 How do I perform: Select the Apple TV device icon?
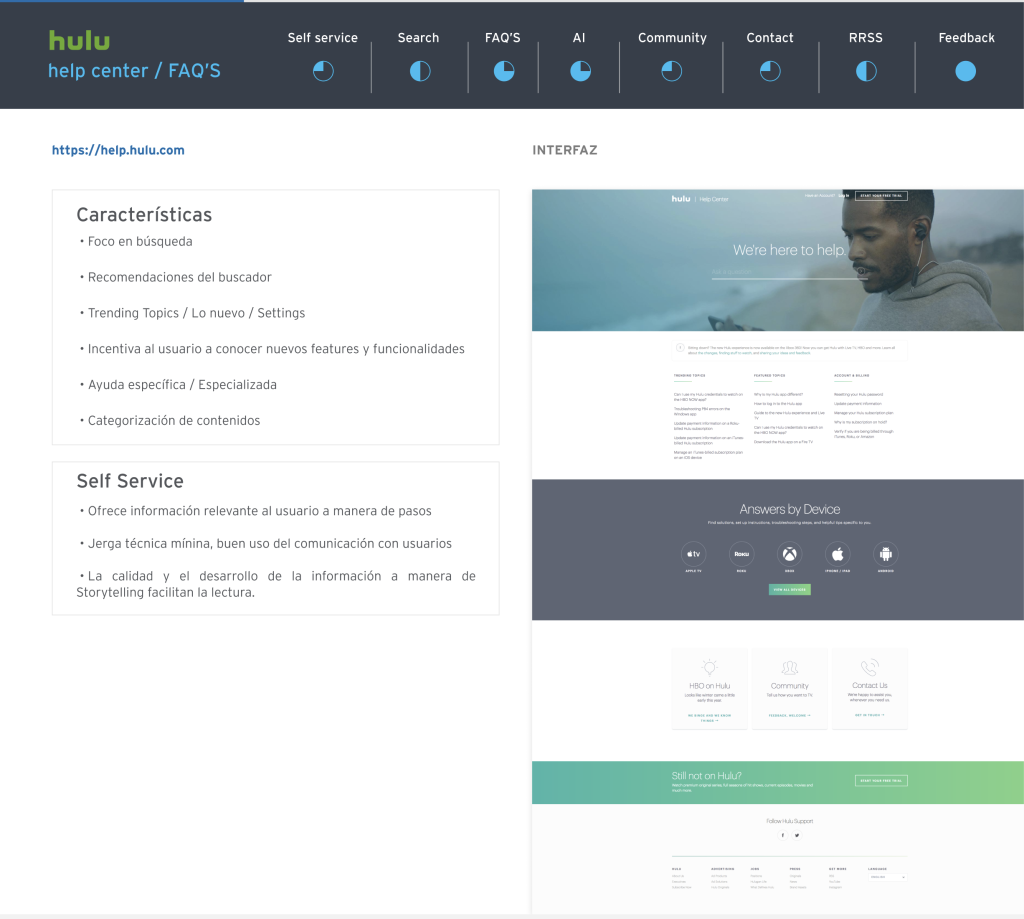coord(694,554)
